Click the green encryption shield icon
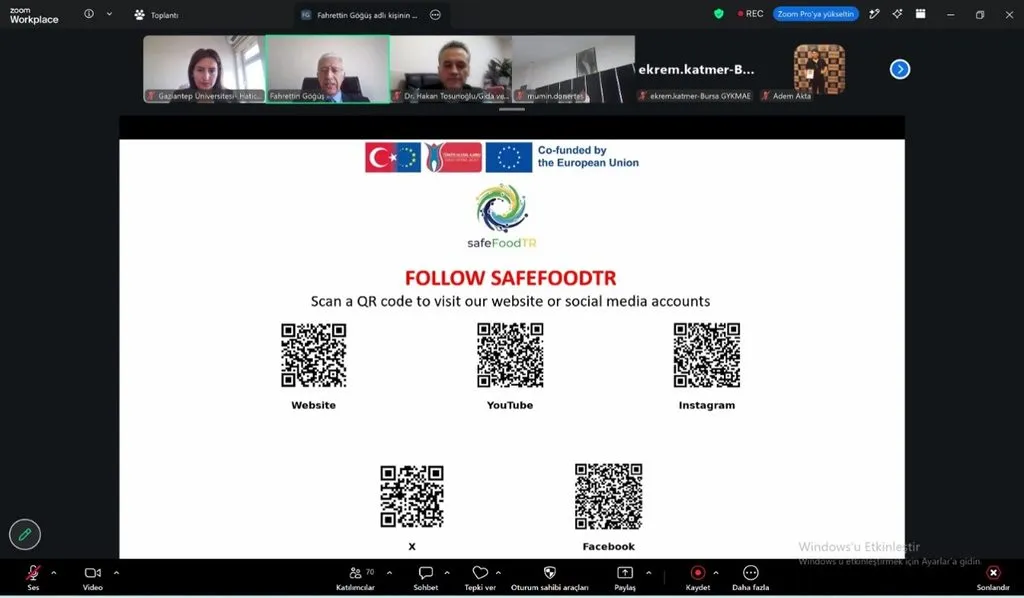 click(719, 14)
